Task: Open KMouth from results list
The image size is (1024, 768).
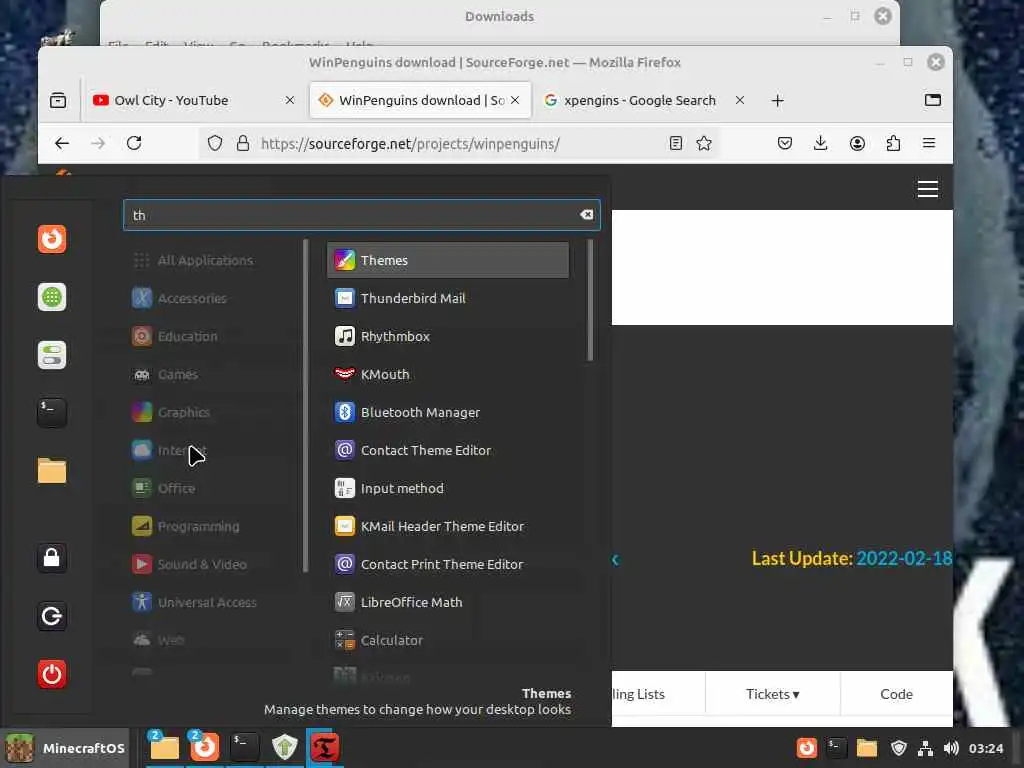Action: click(447, 374)
